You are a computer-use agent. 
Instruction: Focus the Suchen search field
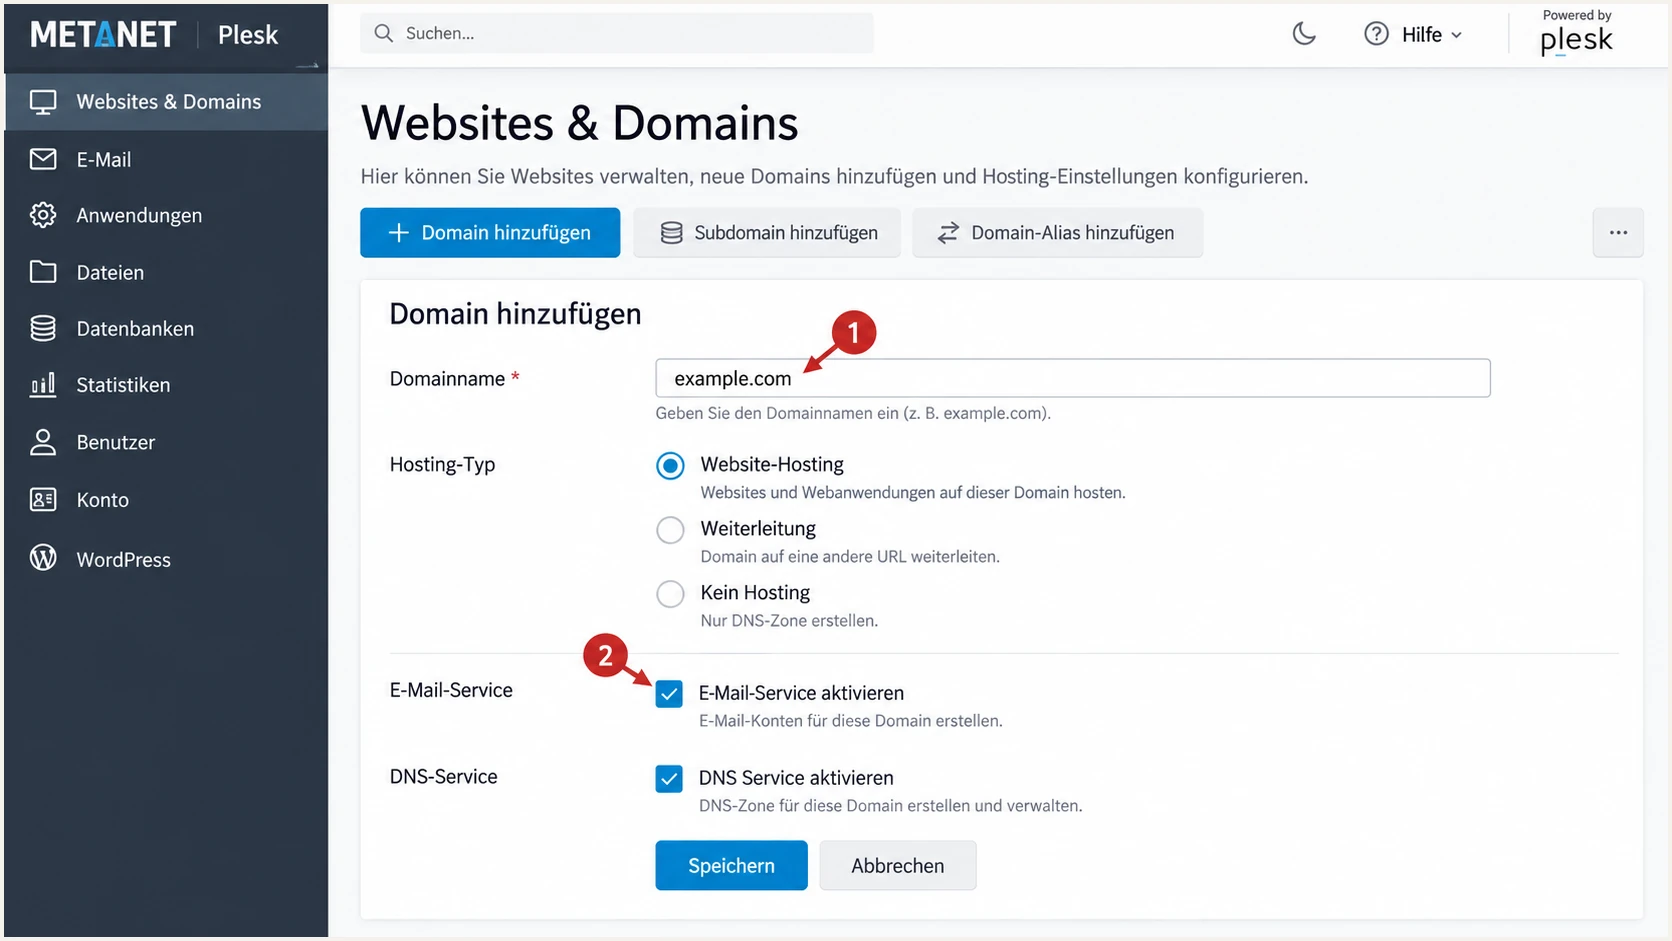tap(617, 33)
